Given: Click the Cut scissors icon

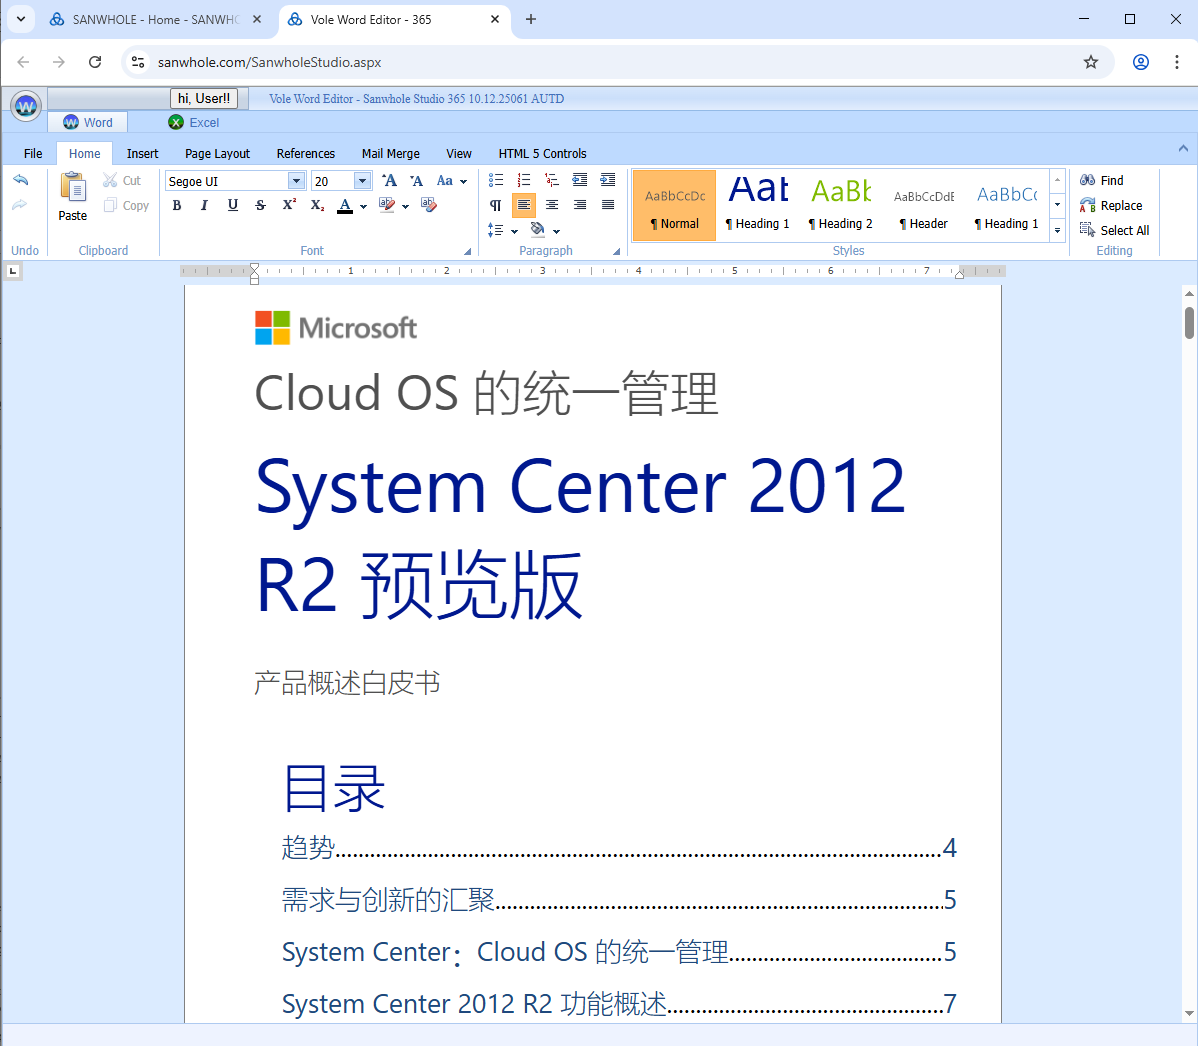Looking at the screenshot, I should coord(110,180).
